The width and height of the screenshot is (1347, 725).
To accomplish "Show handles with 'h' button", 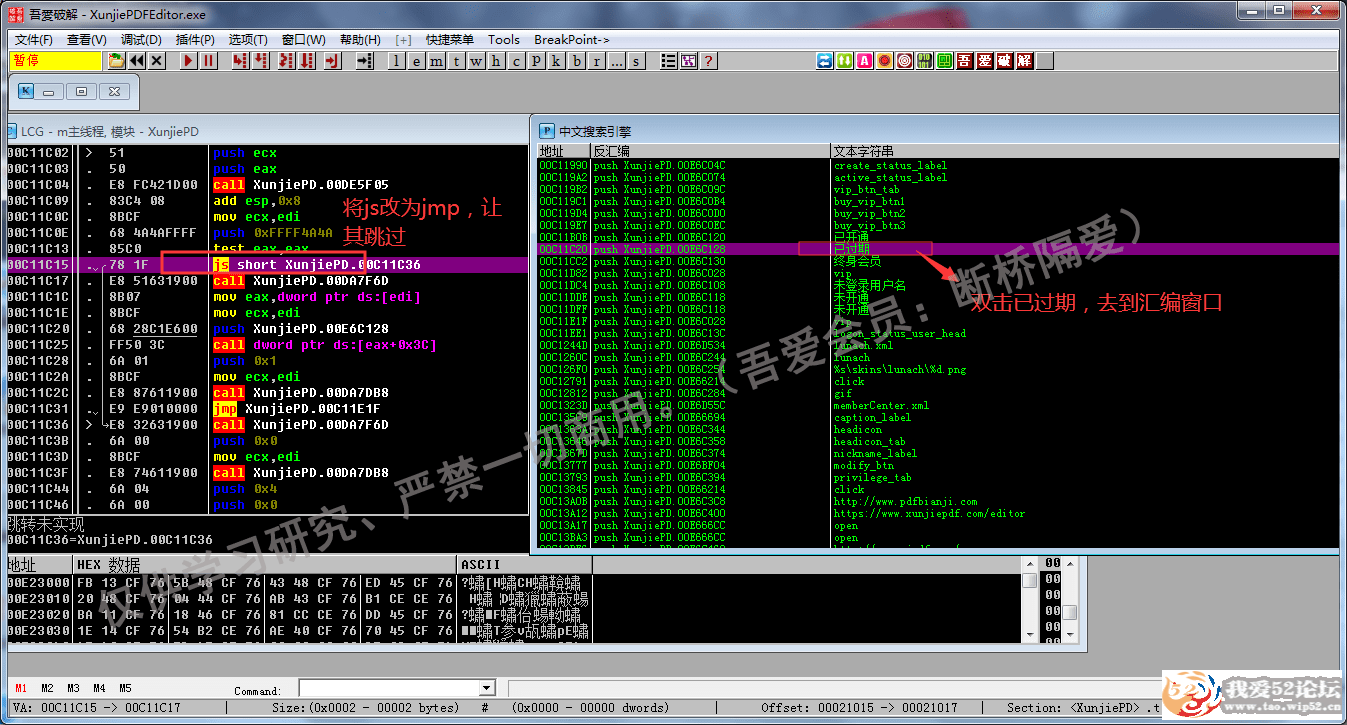I will point(496,61).
